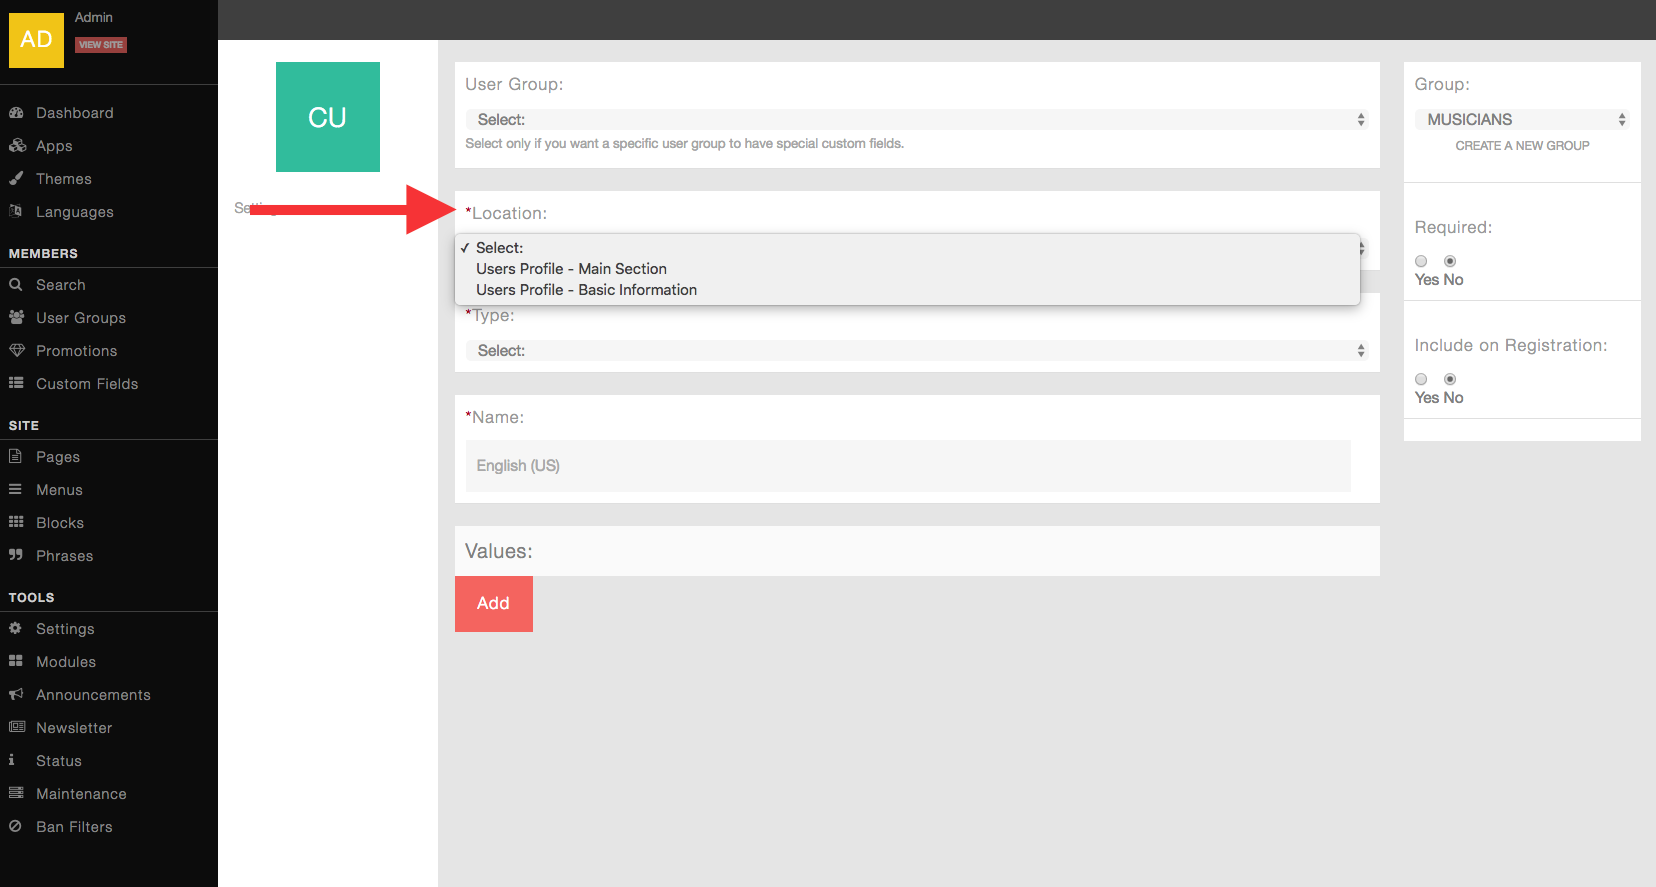Image resolution: width=1656 pixels, height=887 pixels.
Task: Click the Status info icon
Action: coord(12,760)
